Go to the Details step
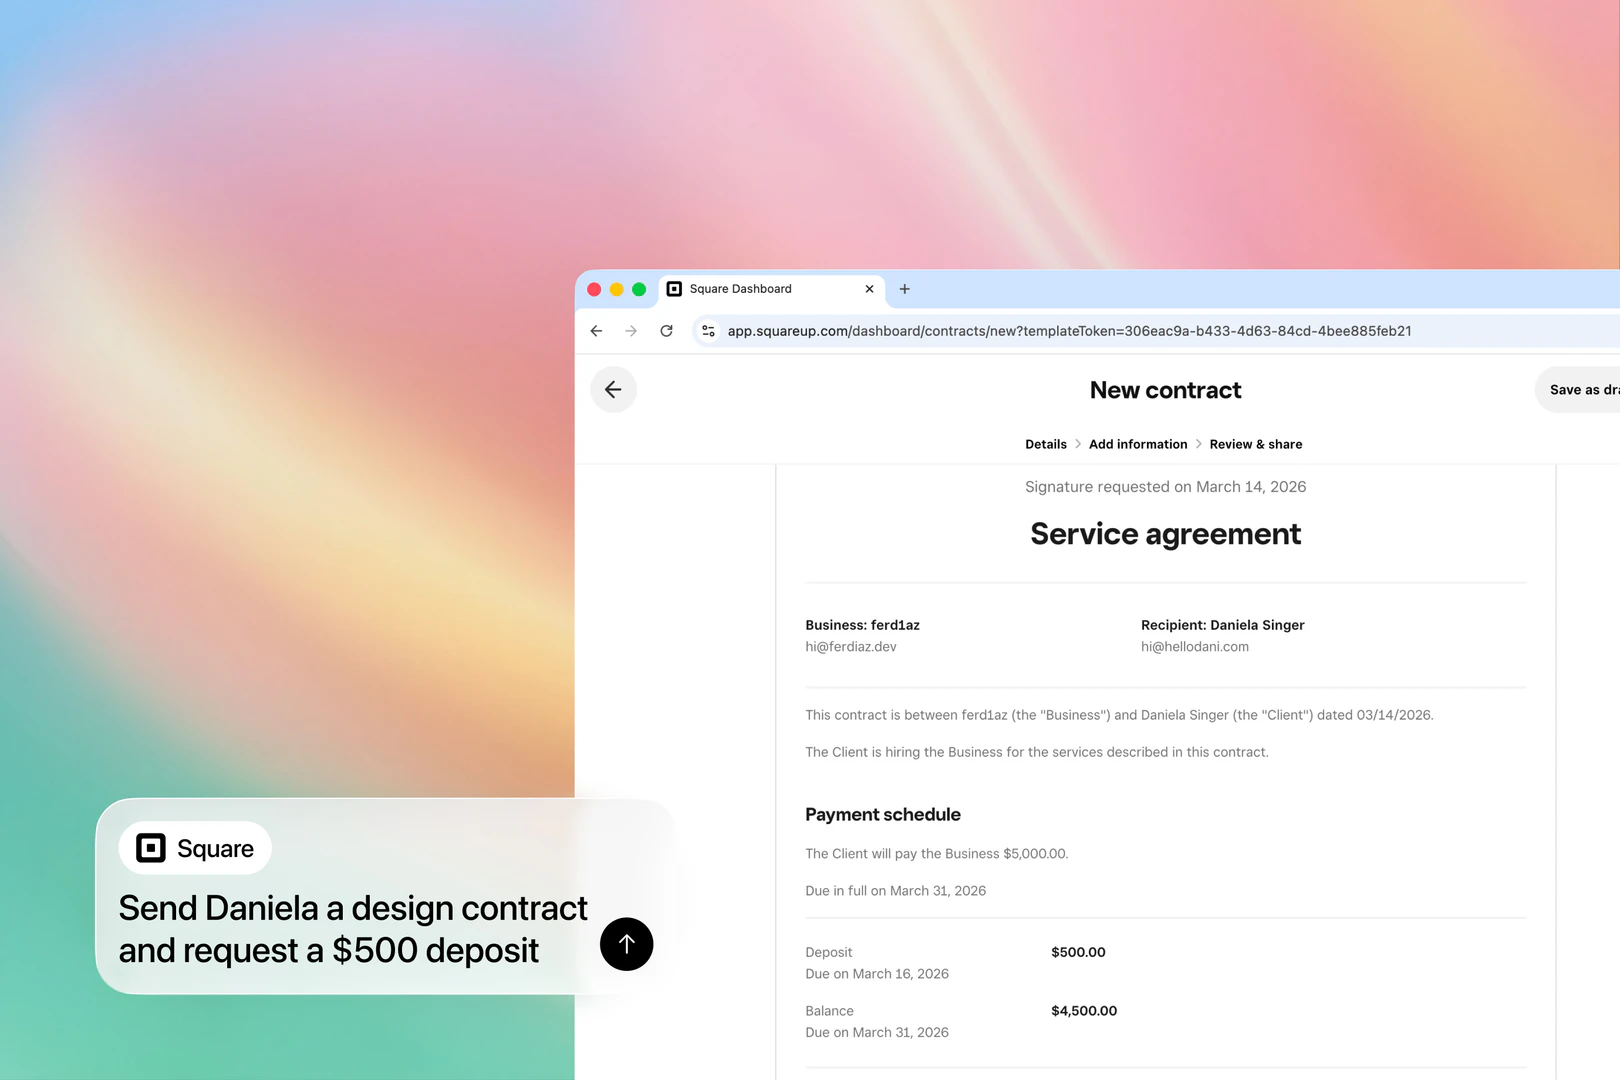Screen dimensions: 1620x1080 [1045, 444]
